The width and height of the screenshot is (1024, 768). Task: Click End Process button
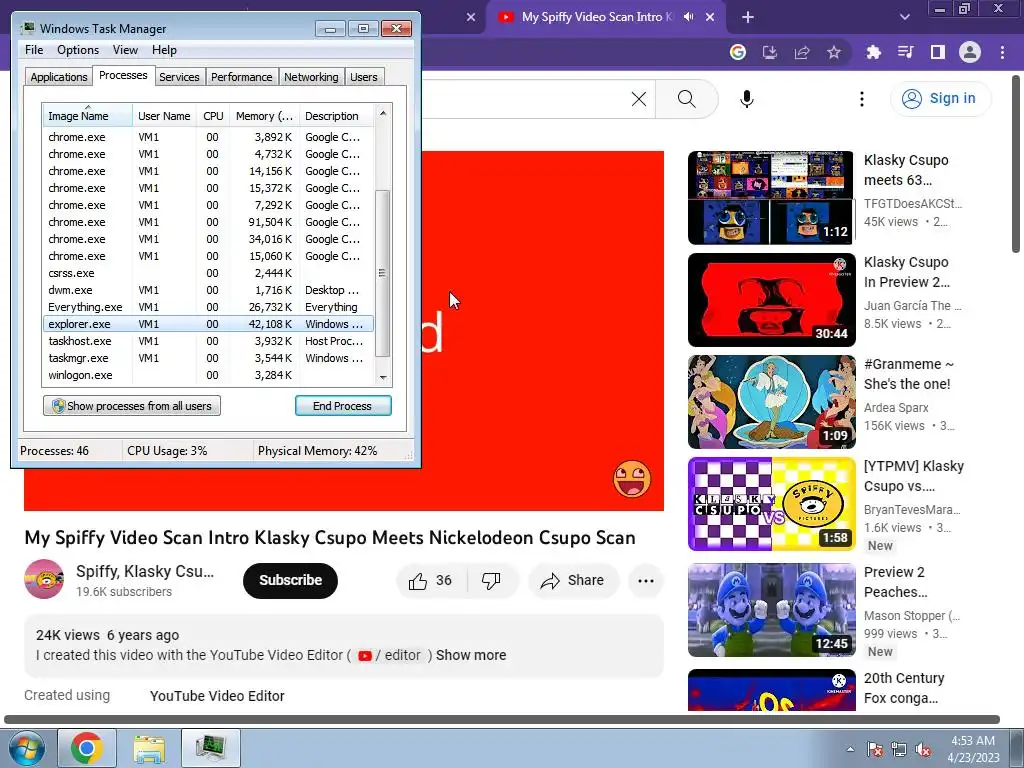(x=343, y=406)
